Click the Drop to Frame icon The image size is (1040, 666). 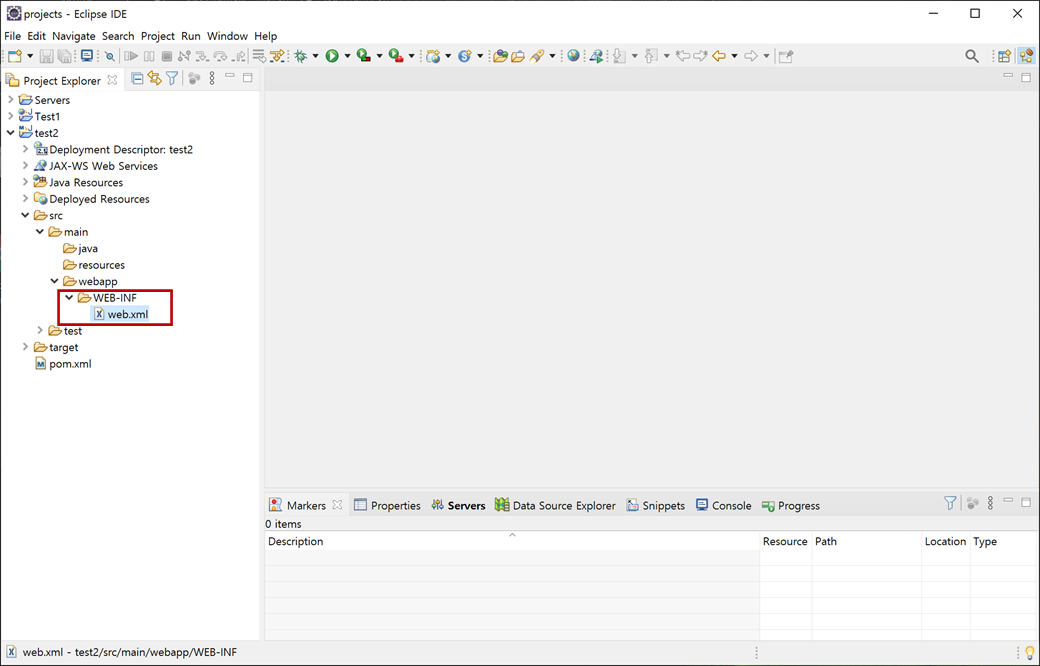tap(259, 56)
